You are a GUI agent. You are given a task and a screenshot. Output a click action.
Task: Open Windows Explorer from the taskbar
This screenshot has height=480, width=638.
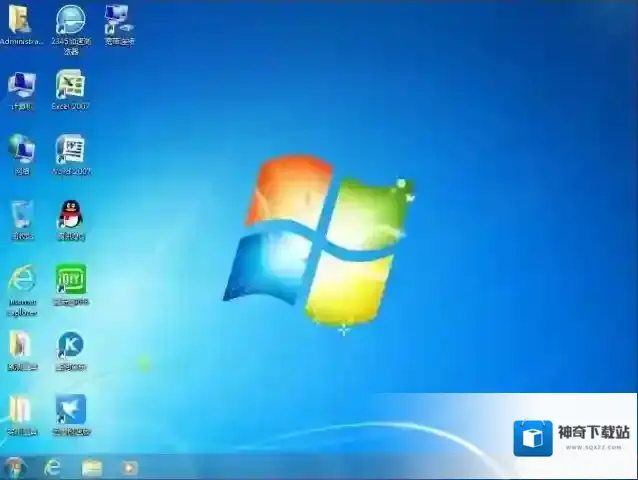coord(91,467)
